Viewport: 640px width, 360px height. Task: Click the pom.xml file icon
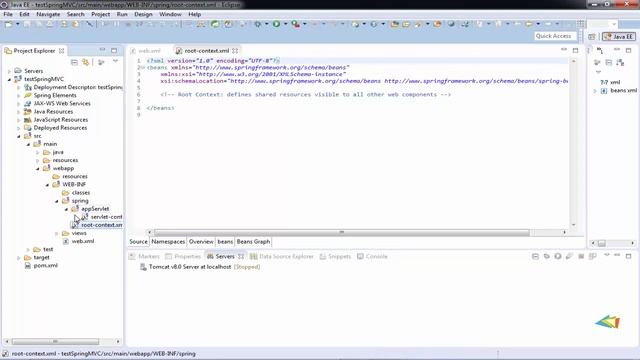tap(27, 265)
